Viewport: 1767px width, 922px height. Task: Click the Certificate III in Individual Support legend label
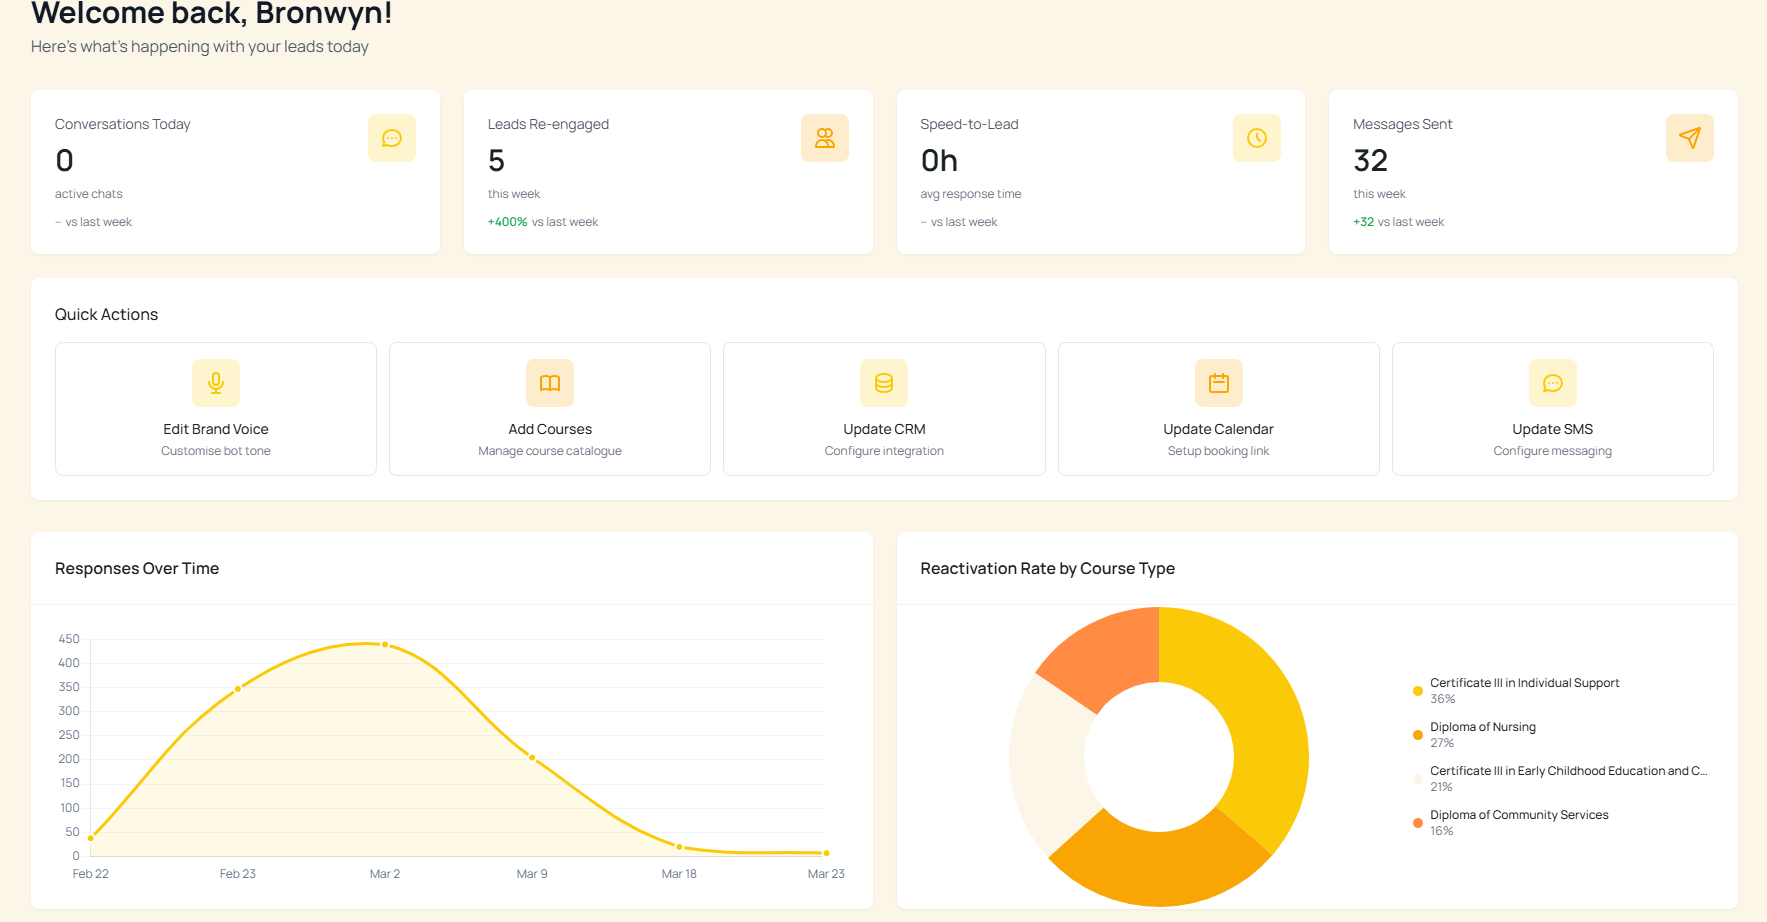click(1524, 683)
